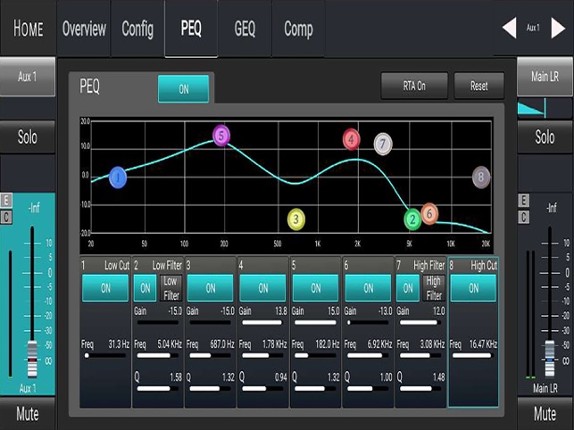Toggle band 1 Low Cut ON button
The height and width of the screenshot is (430, 574).
point(105,288)
